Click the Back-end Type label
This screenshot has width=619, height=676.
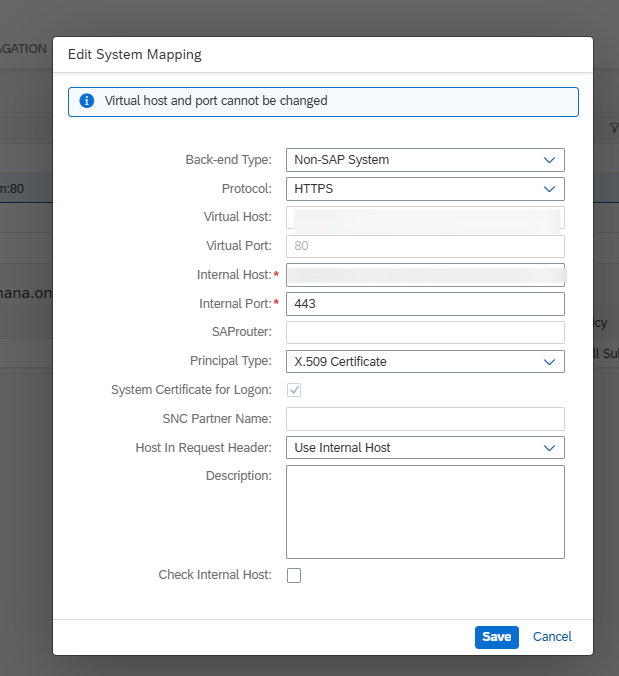click(x=228, y=160)
